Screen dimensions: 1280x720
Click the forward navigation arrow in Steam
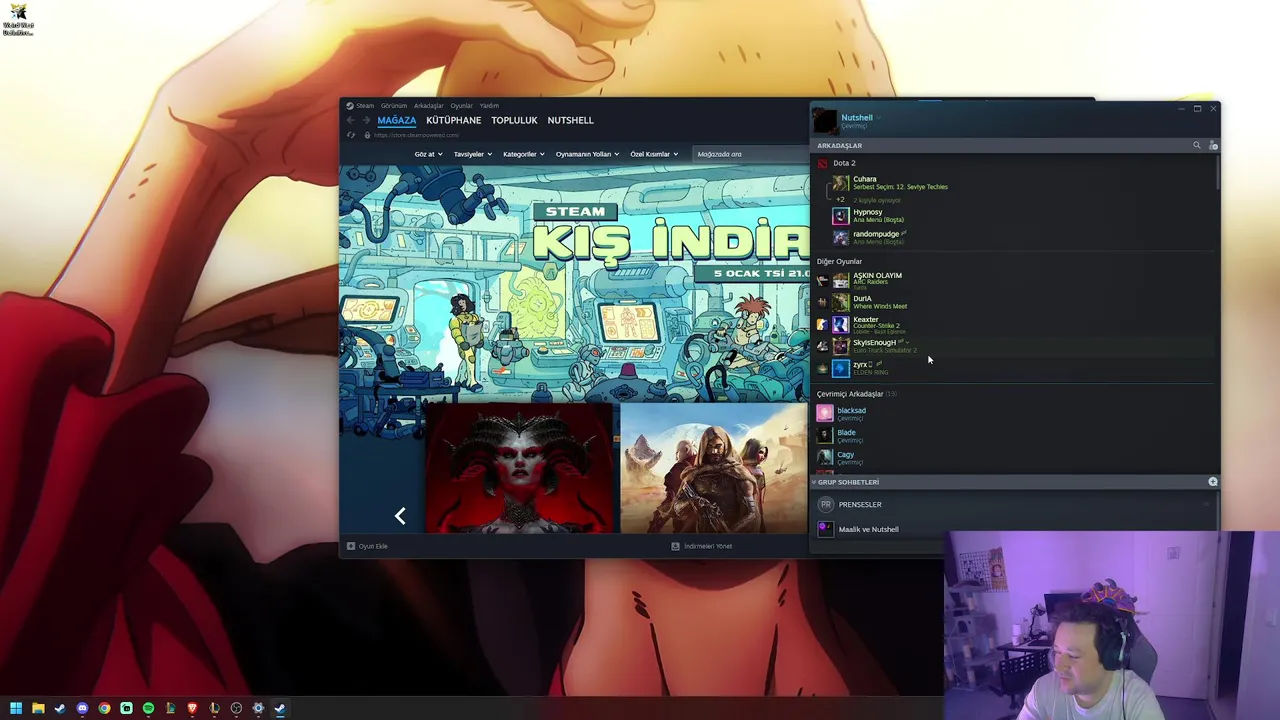click(x=366, y=120)
